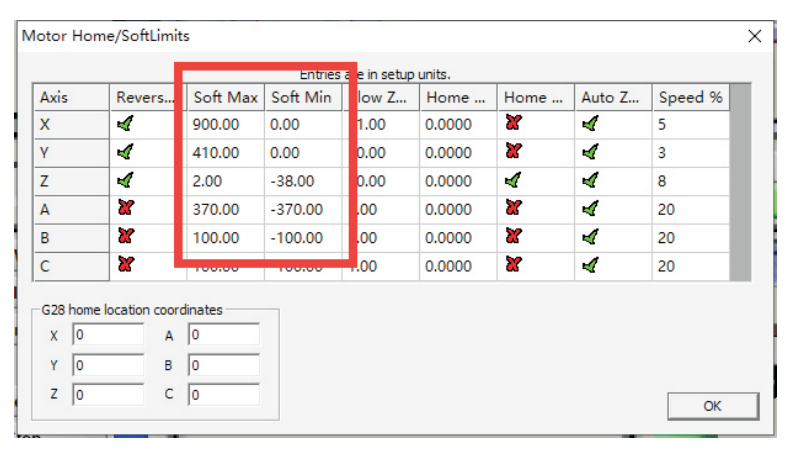Viewport: 801px width, 460px height.
Task: Toggle Home Neg for B axis
Action: pos(514,238)
